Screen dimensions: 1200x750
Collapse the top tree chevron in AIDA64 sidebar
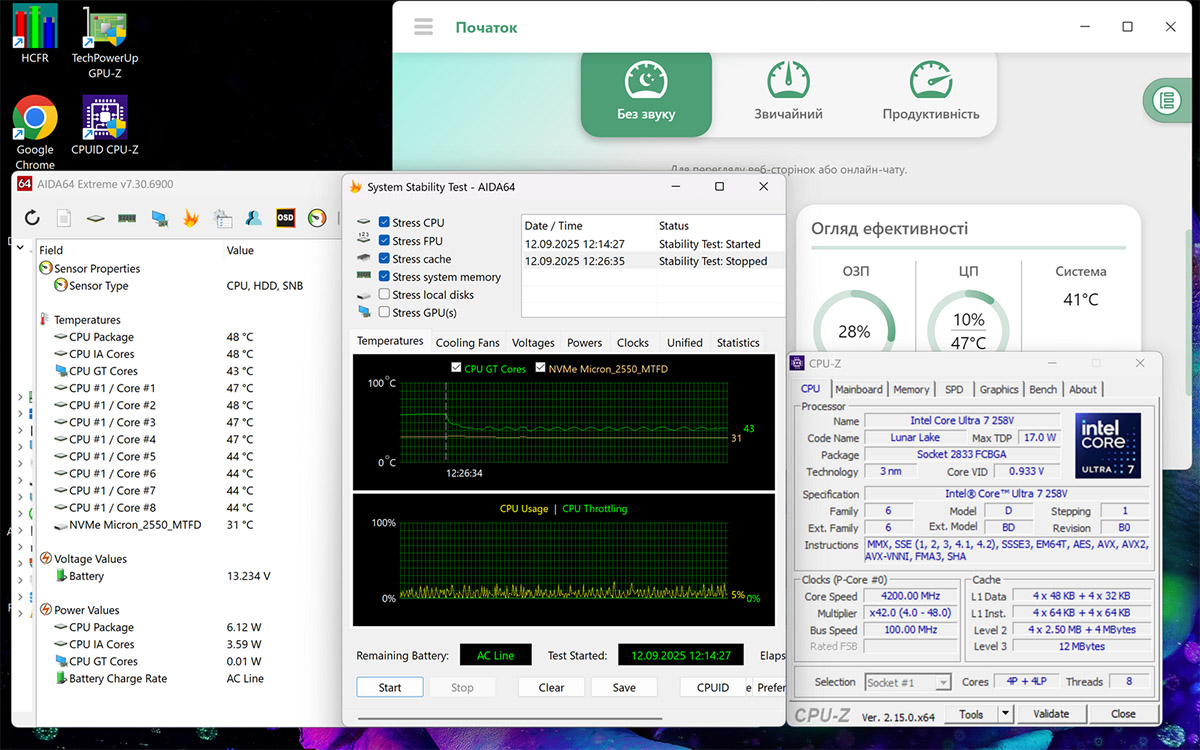20,250
